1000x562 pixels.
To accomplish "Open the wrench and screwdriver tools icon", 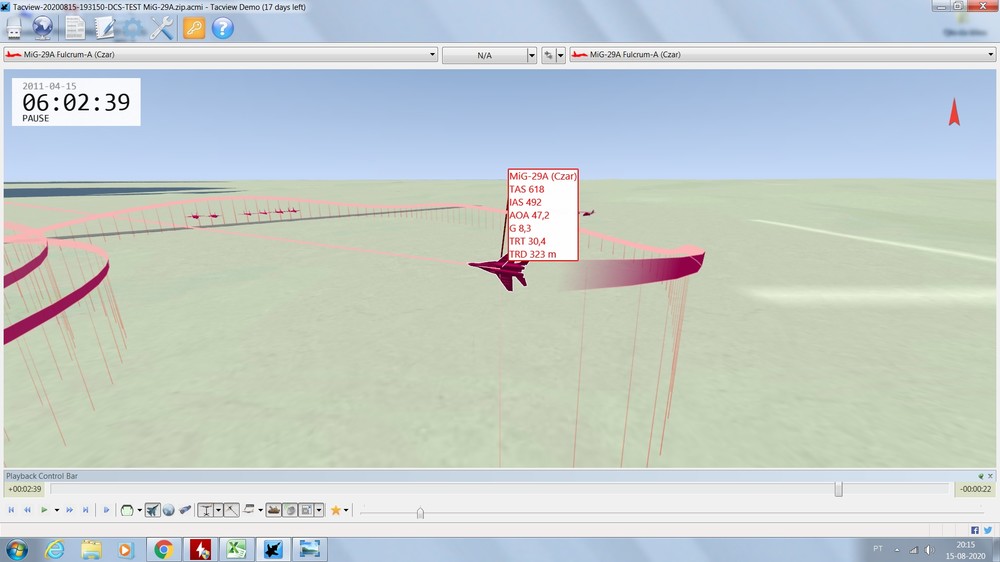I will point(161,28).
